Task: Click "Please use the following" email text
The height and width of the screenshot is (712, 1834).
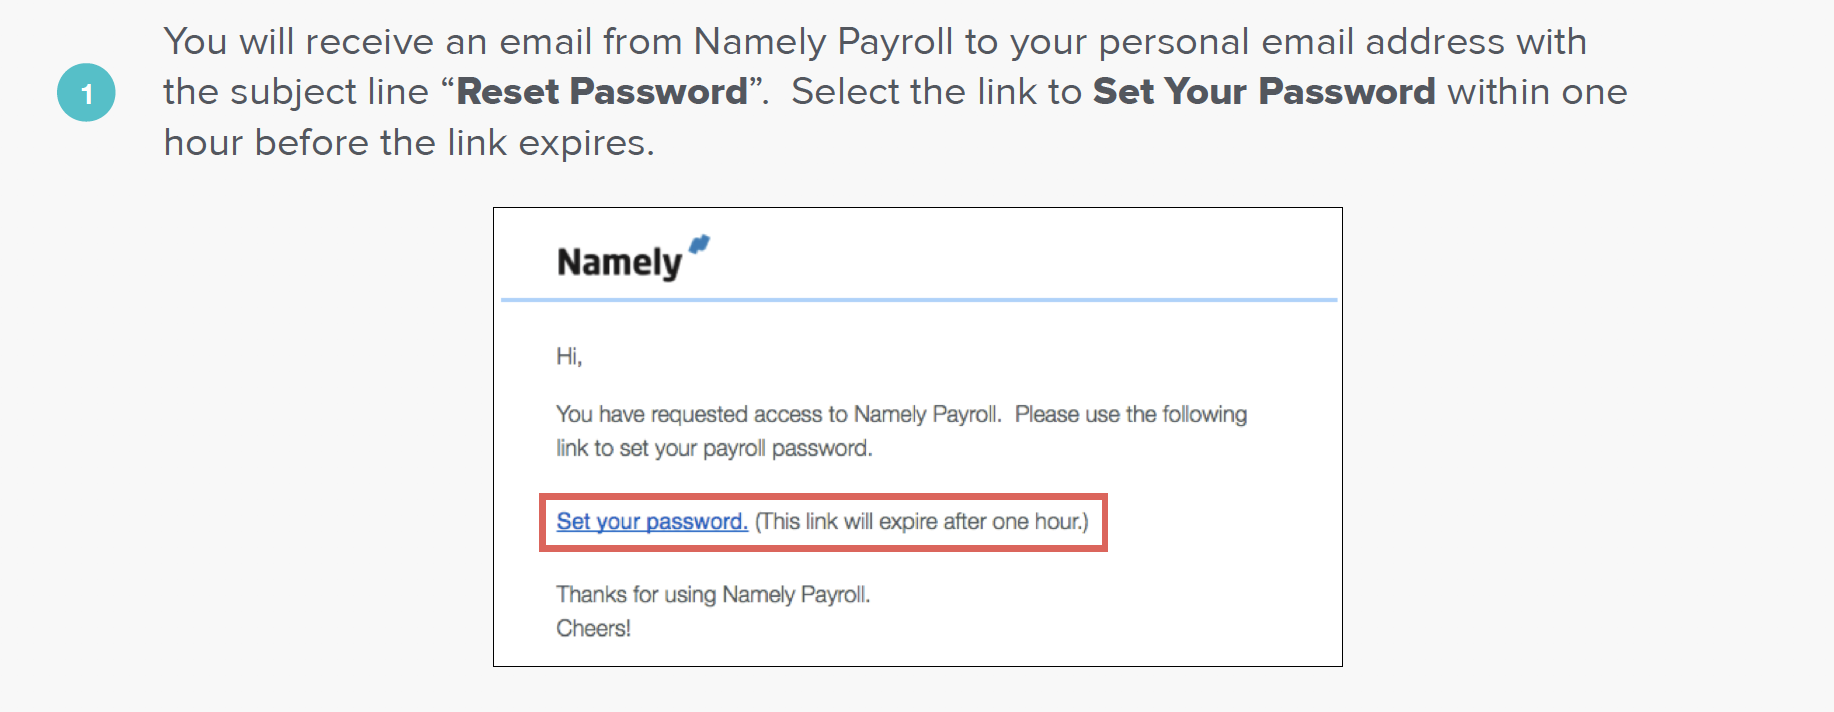Action: (x=1131, y=415)
